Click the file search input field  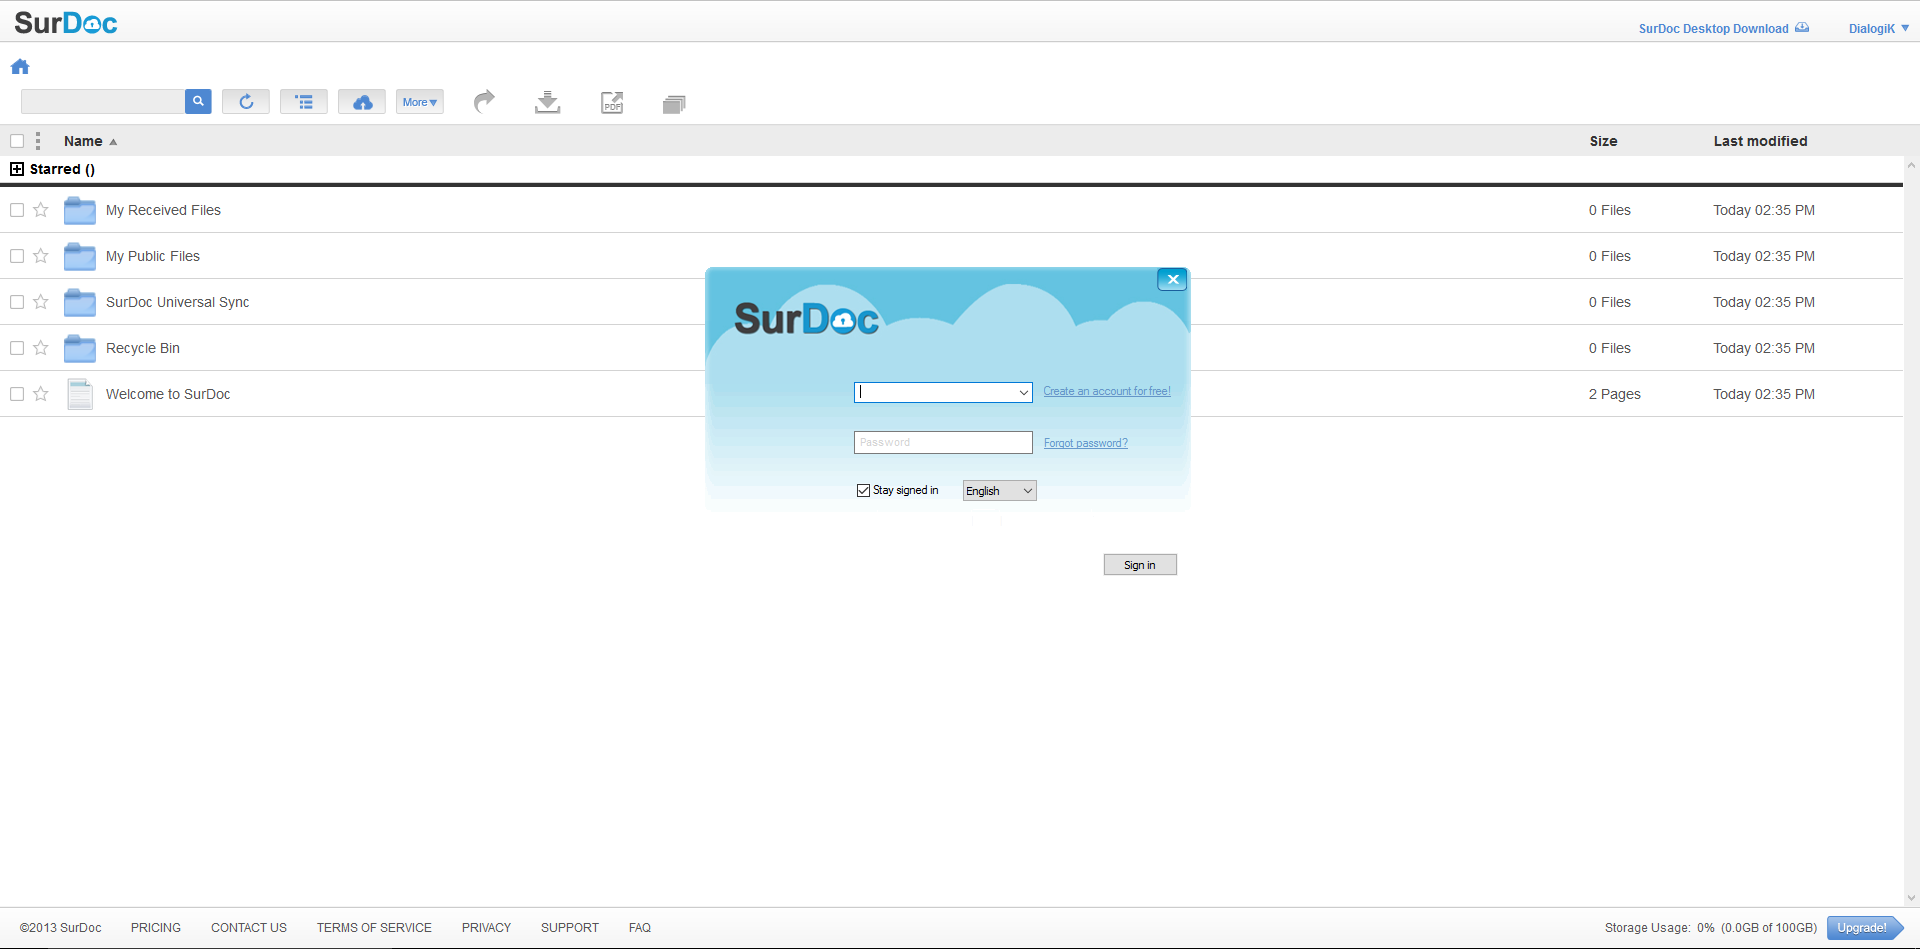pyautogui.click(x=103, y=102)
